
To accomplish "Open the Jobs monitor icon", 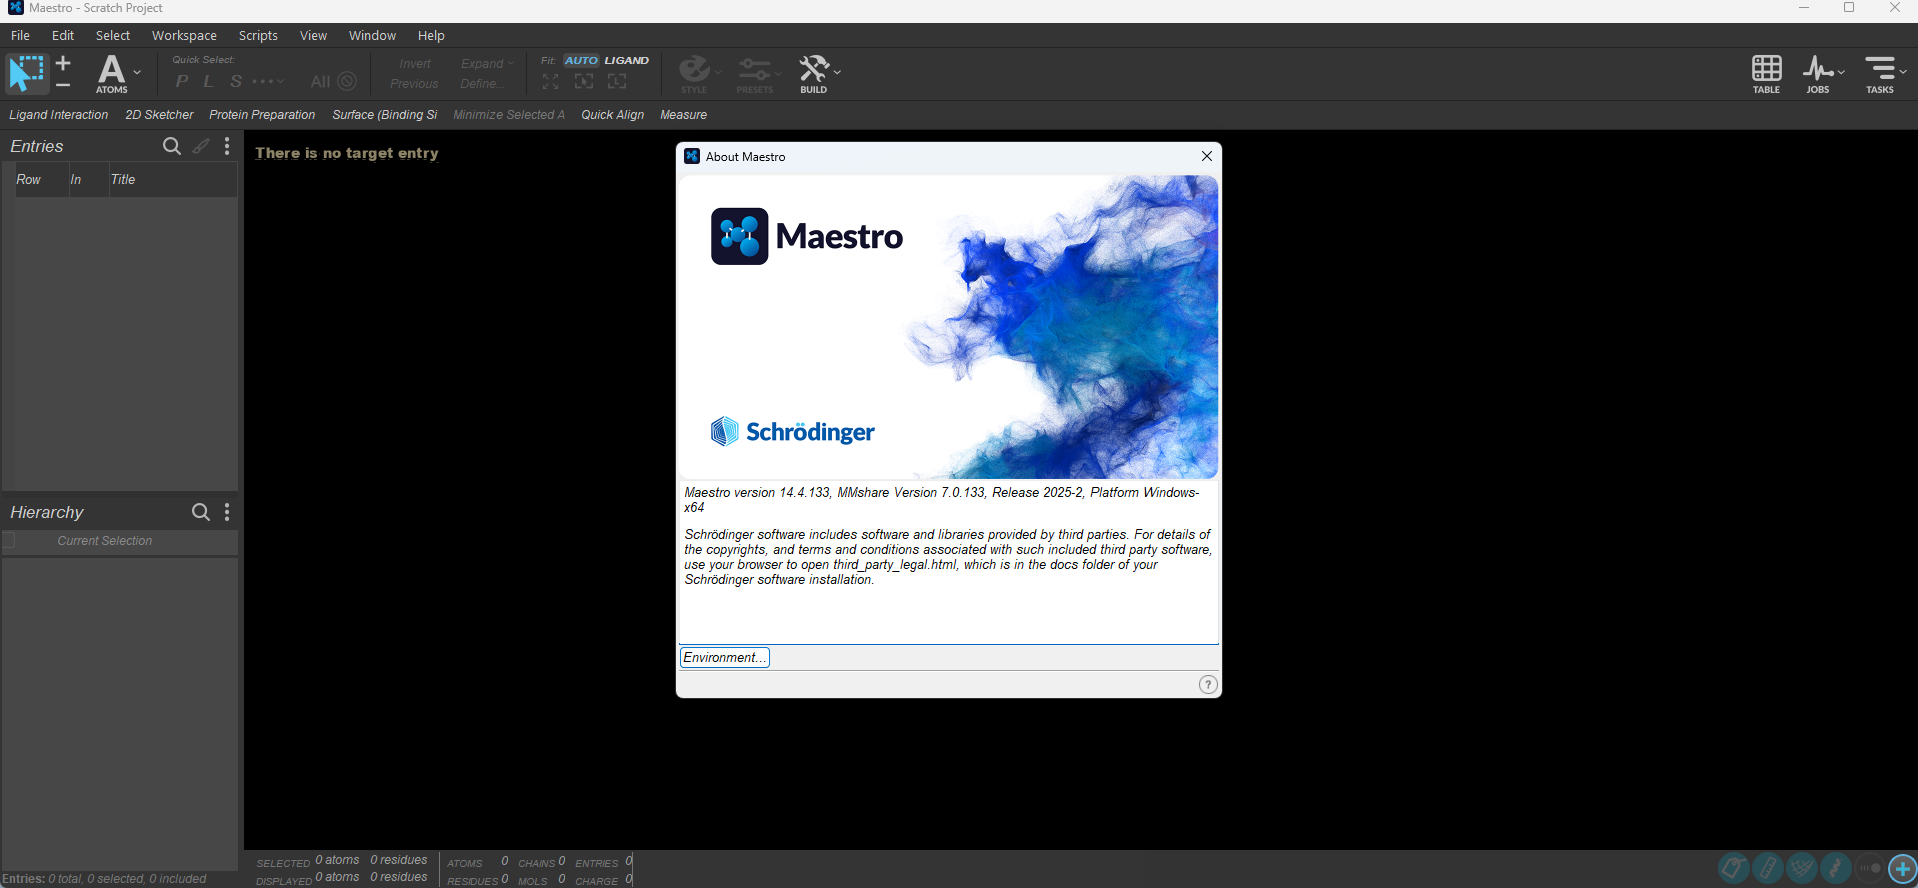I will pyautogui.click(x=1818, y=74).
